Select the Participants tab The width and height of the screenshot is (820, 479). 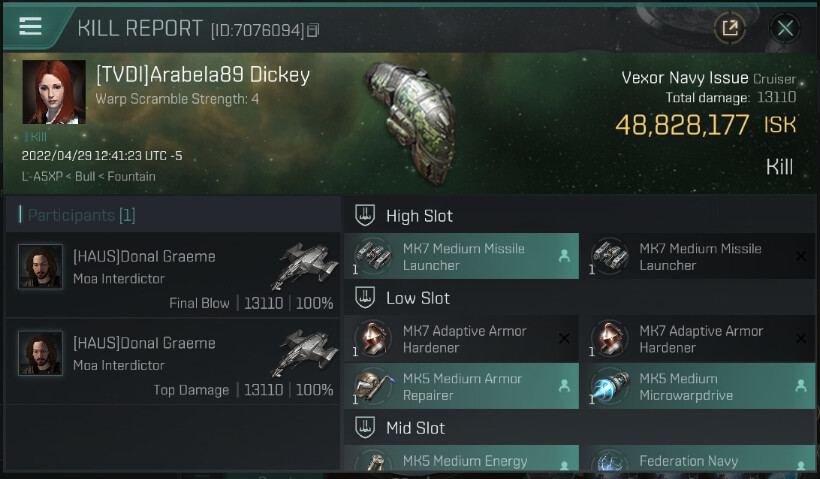[78, 215]
